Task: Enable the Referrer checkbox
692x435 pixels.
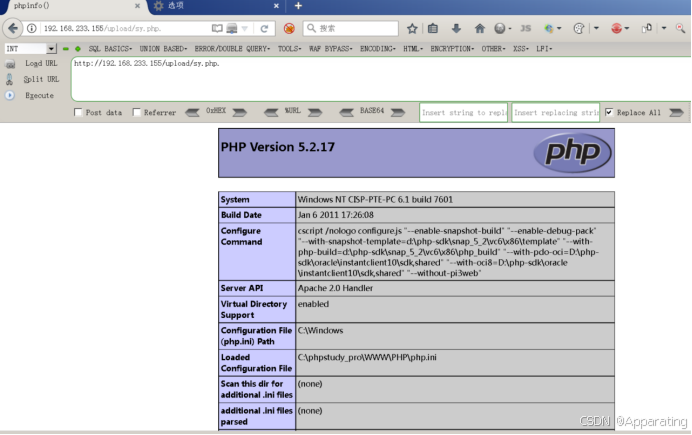Action: click(x=137, y=112)
